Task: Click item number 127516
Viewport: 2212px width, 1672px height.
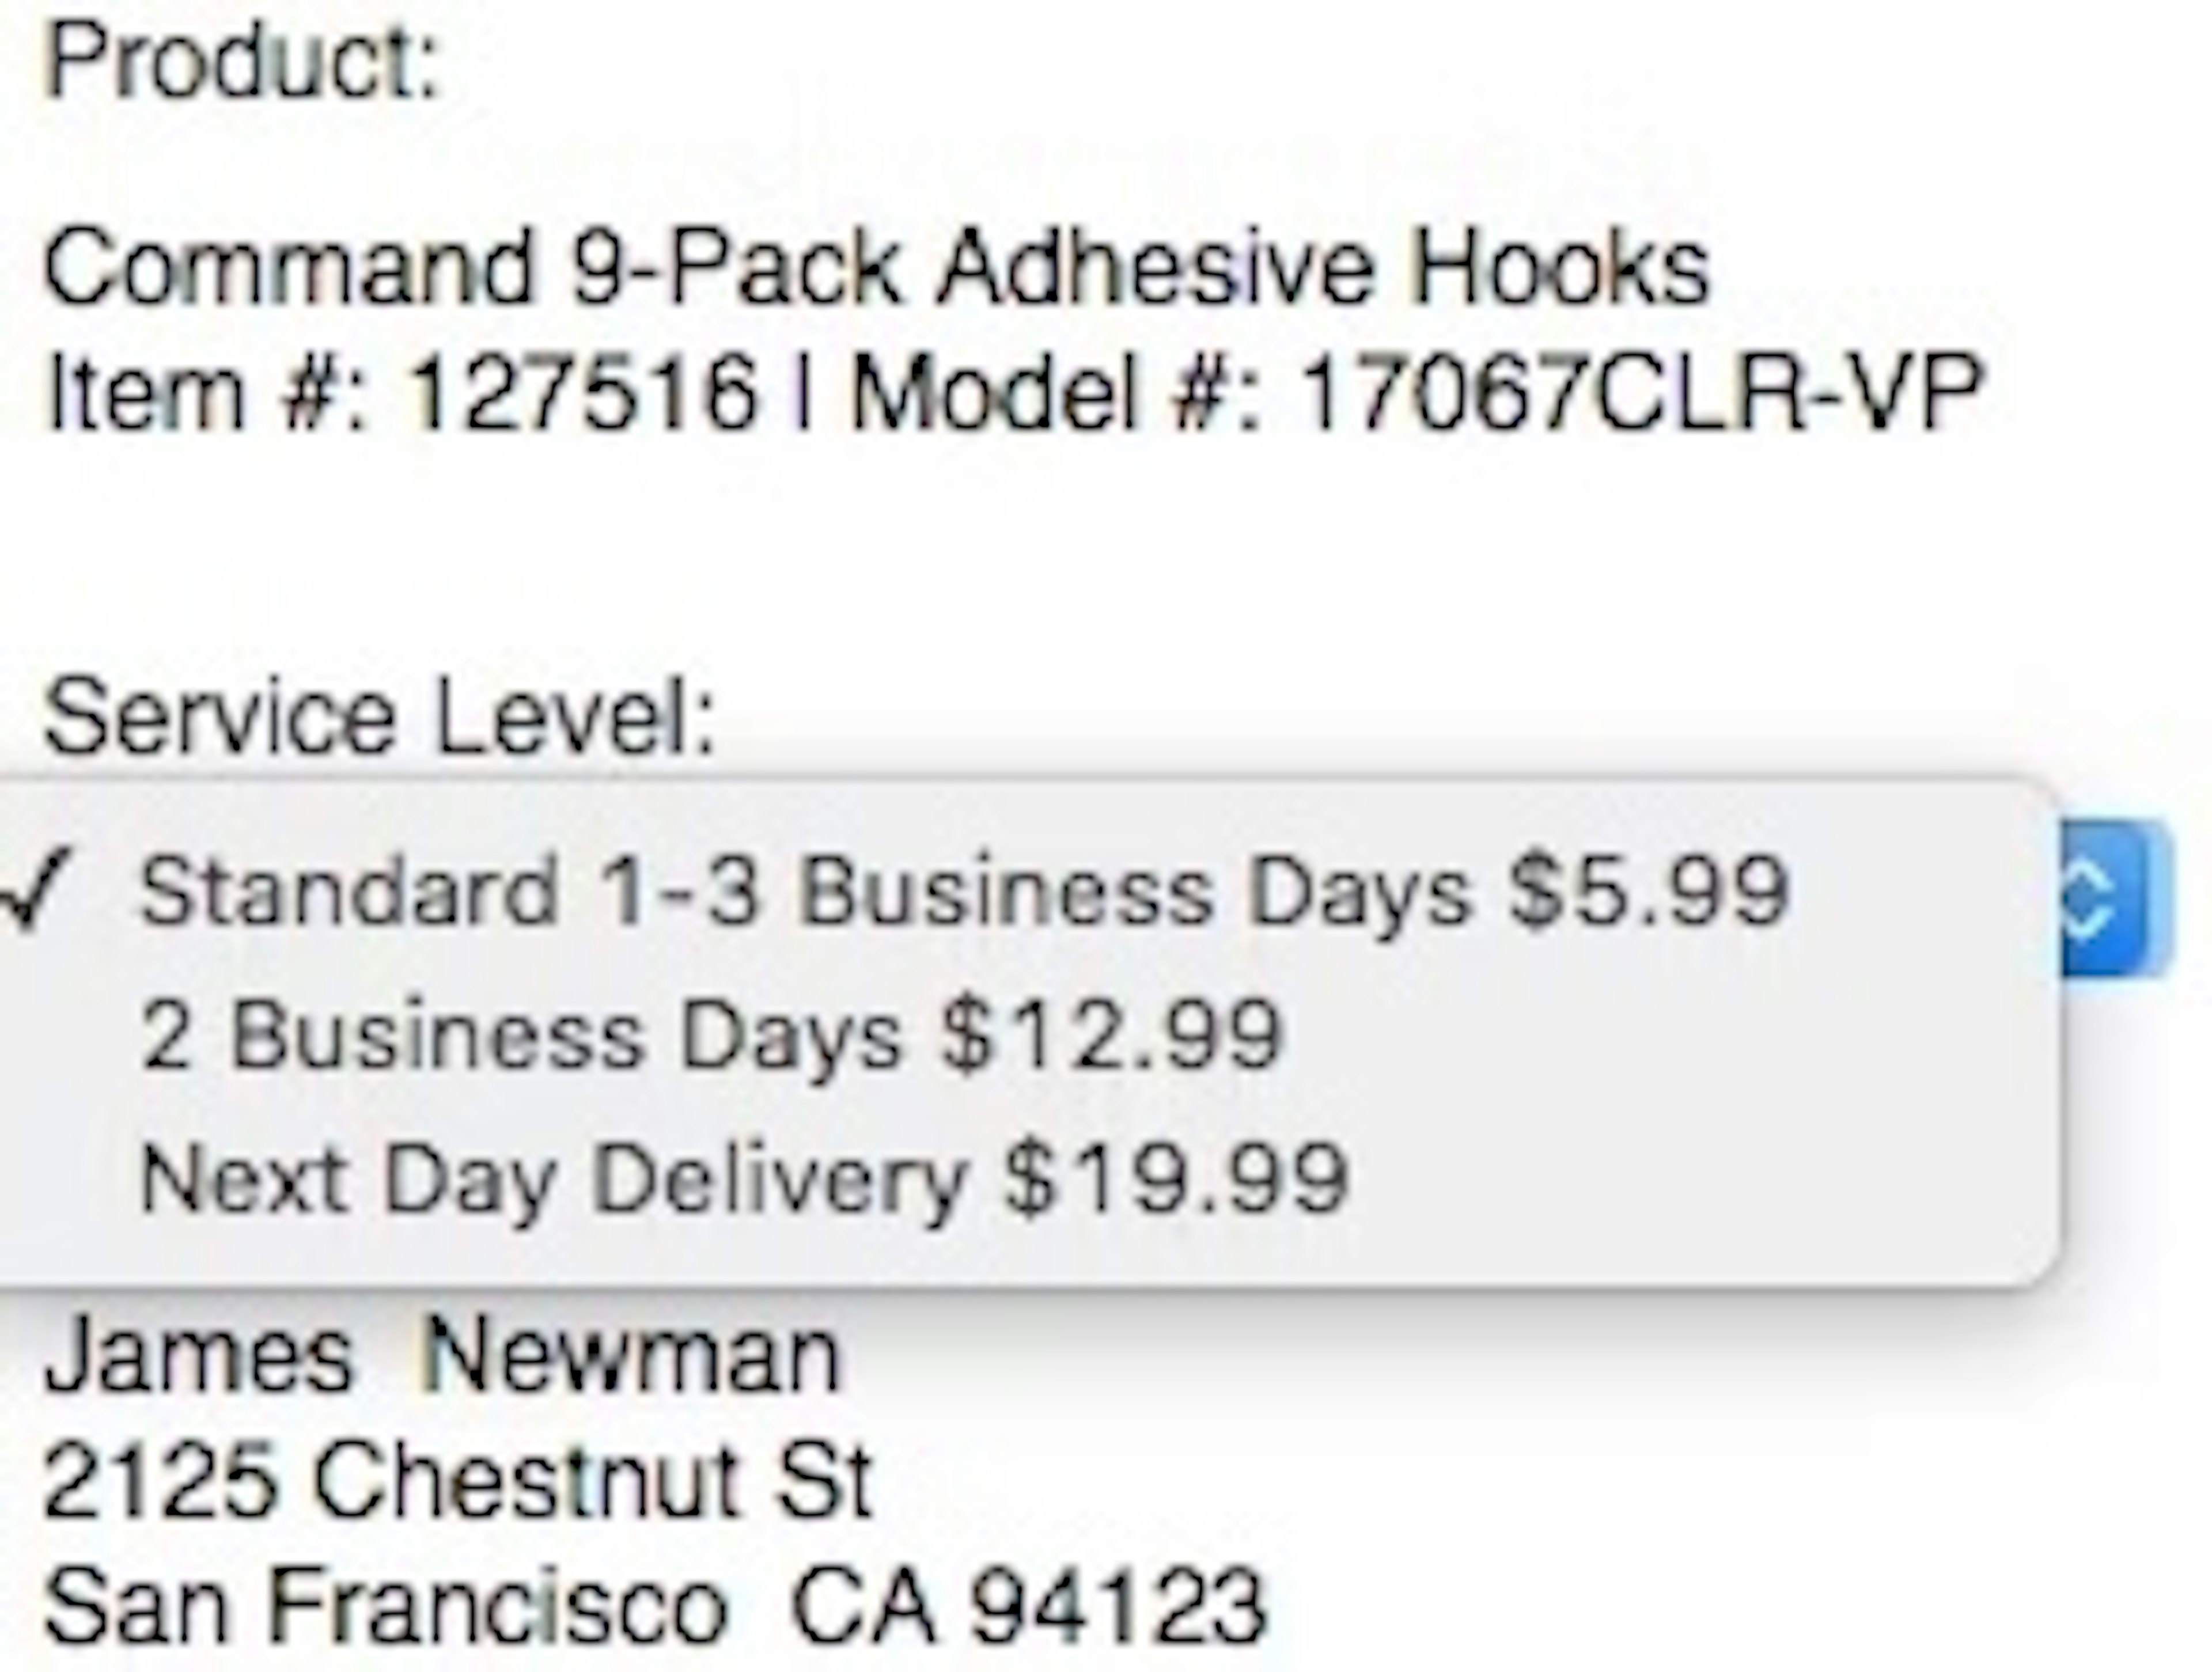Action: 583,393
